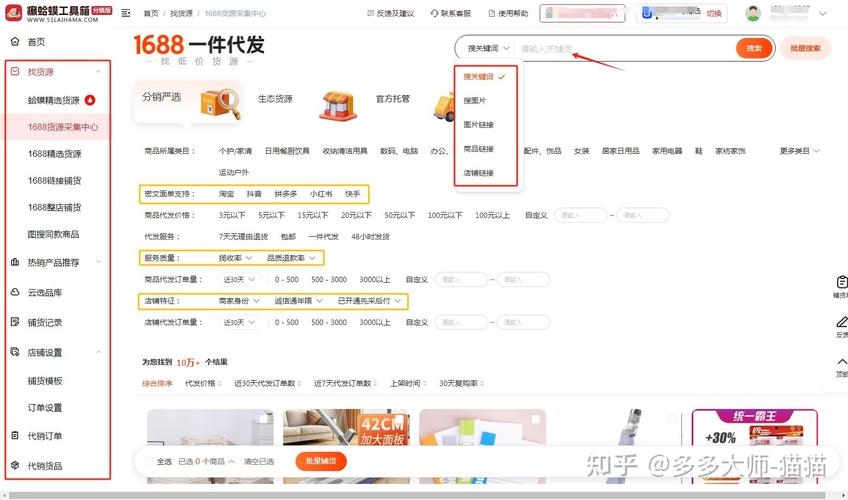Click the 反馈及建议 feedback icon
This screenshot has height=500, width=848.
tap(370, 13)
